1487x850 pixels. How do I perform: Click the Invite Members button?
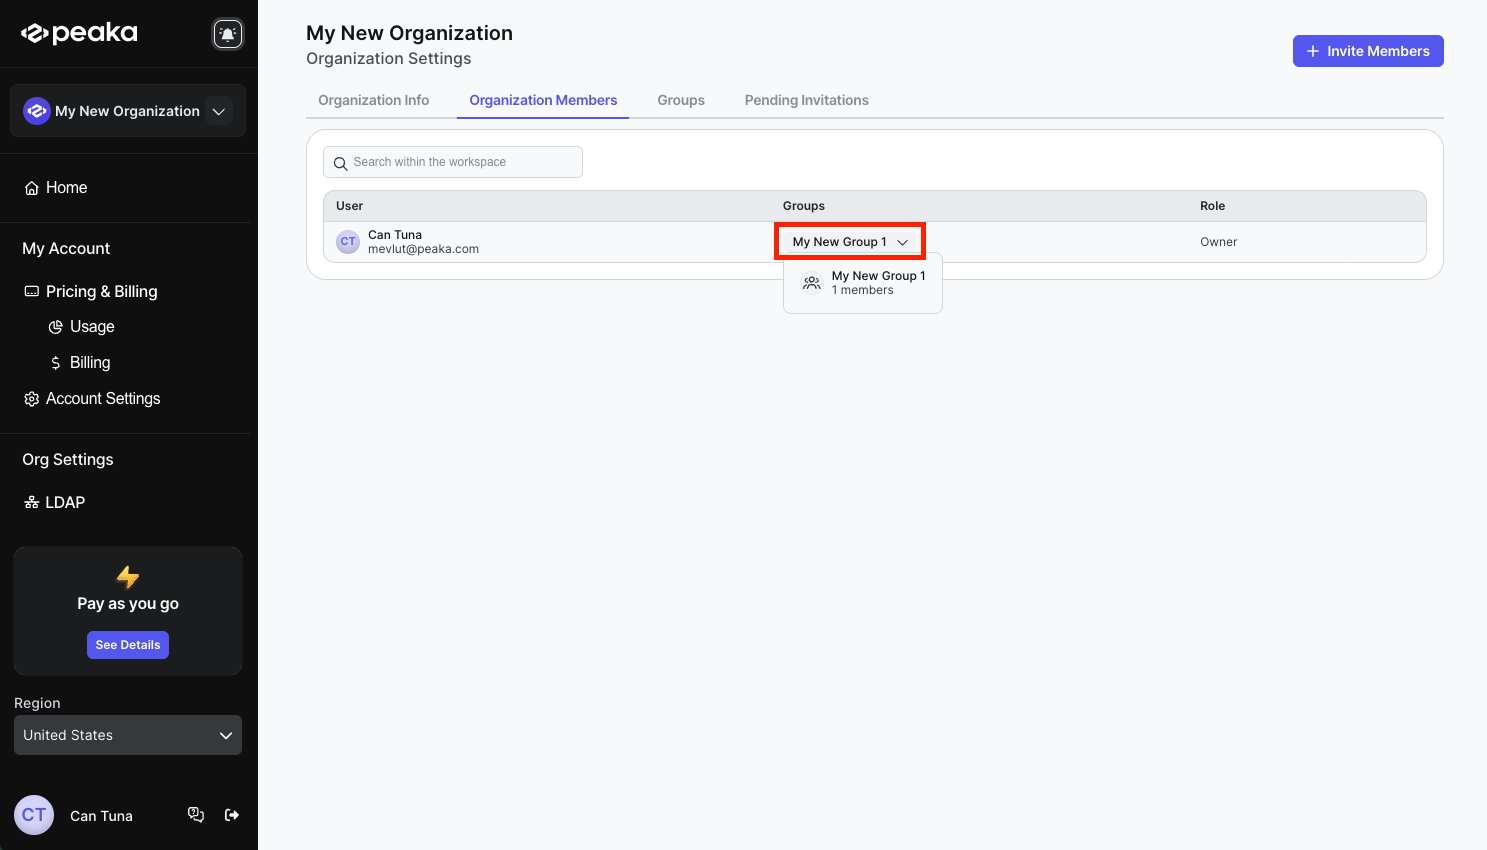(x=1367, y=51)
